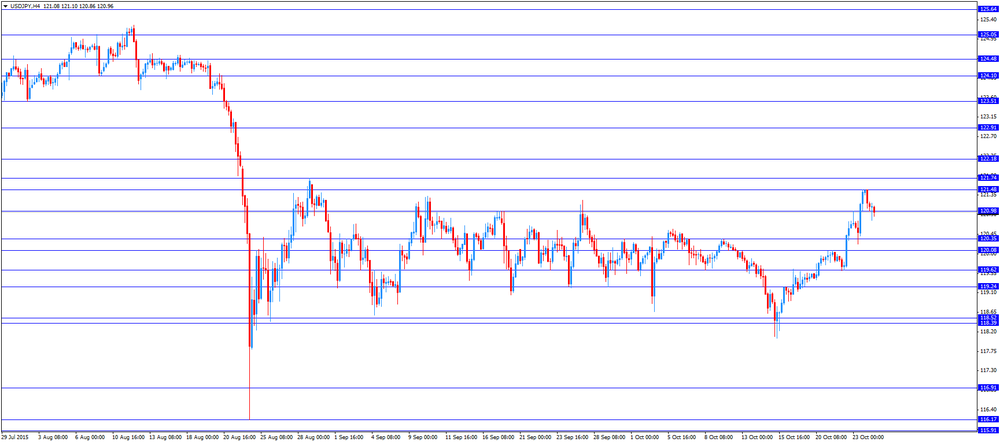The height and width of the screenshot is (442, 1000).
Task: Click the 8 Oct 08:00 time label
Action: [721, 438]
